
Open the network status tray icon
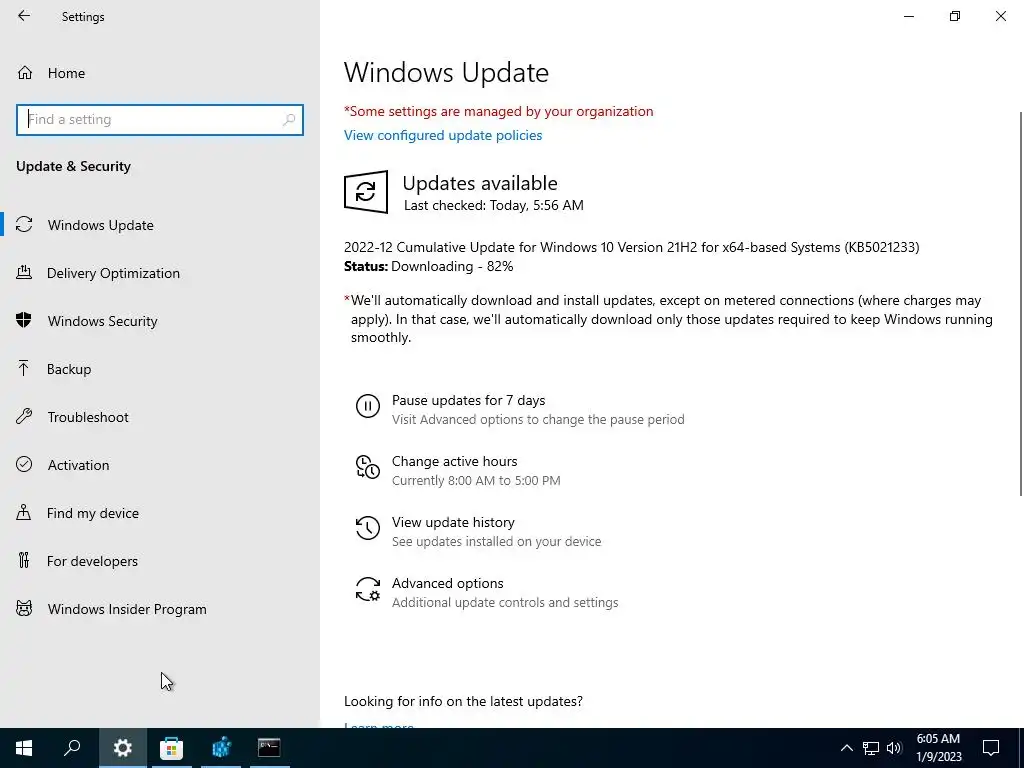pos(871,748)
